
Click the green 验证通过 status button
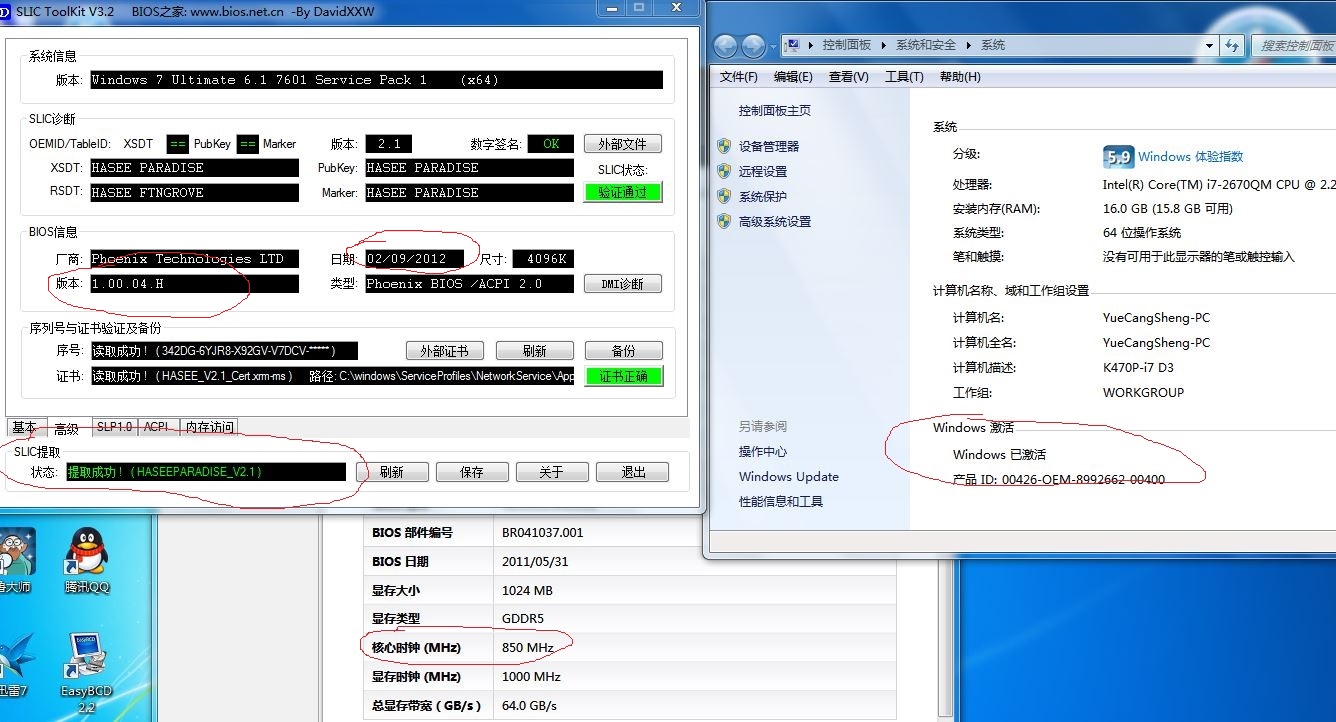(623, 192)
